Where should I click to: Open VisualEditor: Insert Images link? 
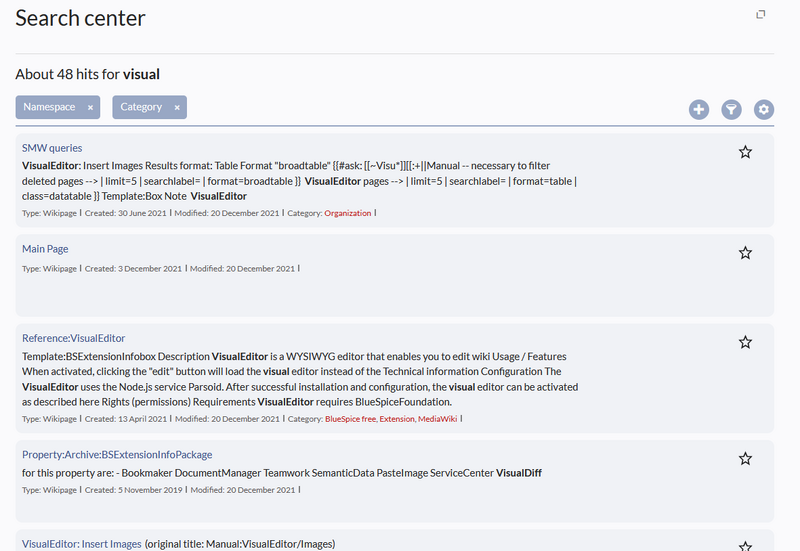pos(82,544)
